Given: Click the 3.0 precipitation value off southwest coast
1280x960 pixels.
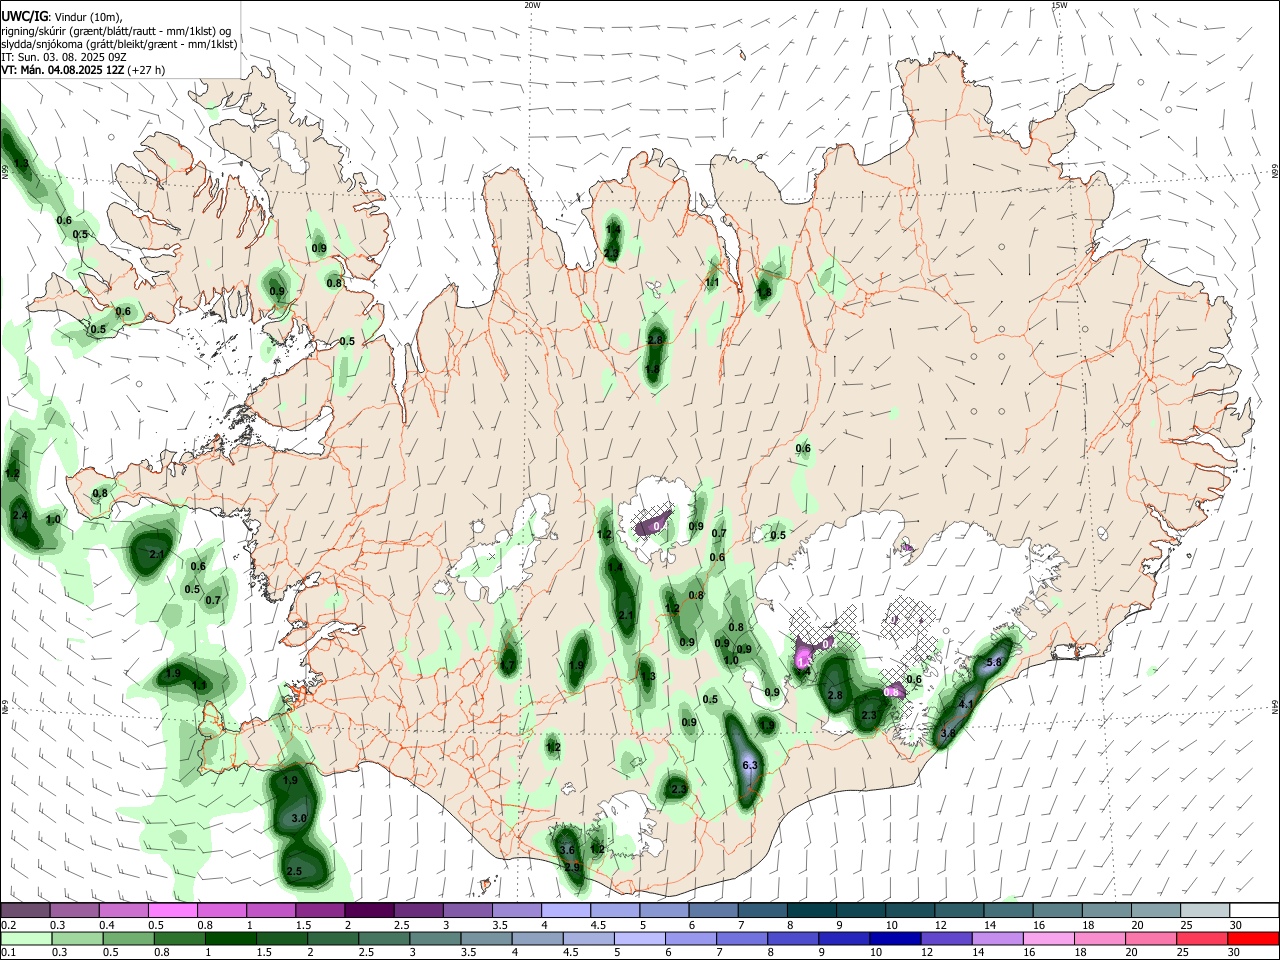Looking at the screenshot, I should 298,818.
